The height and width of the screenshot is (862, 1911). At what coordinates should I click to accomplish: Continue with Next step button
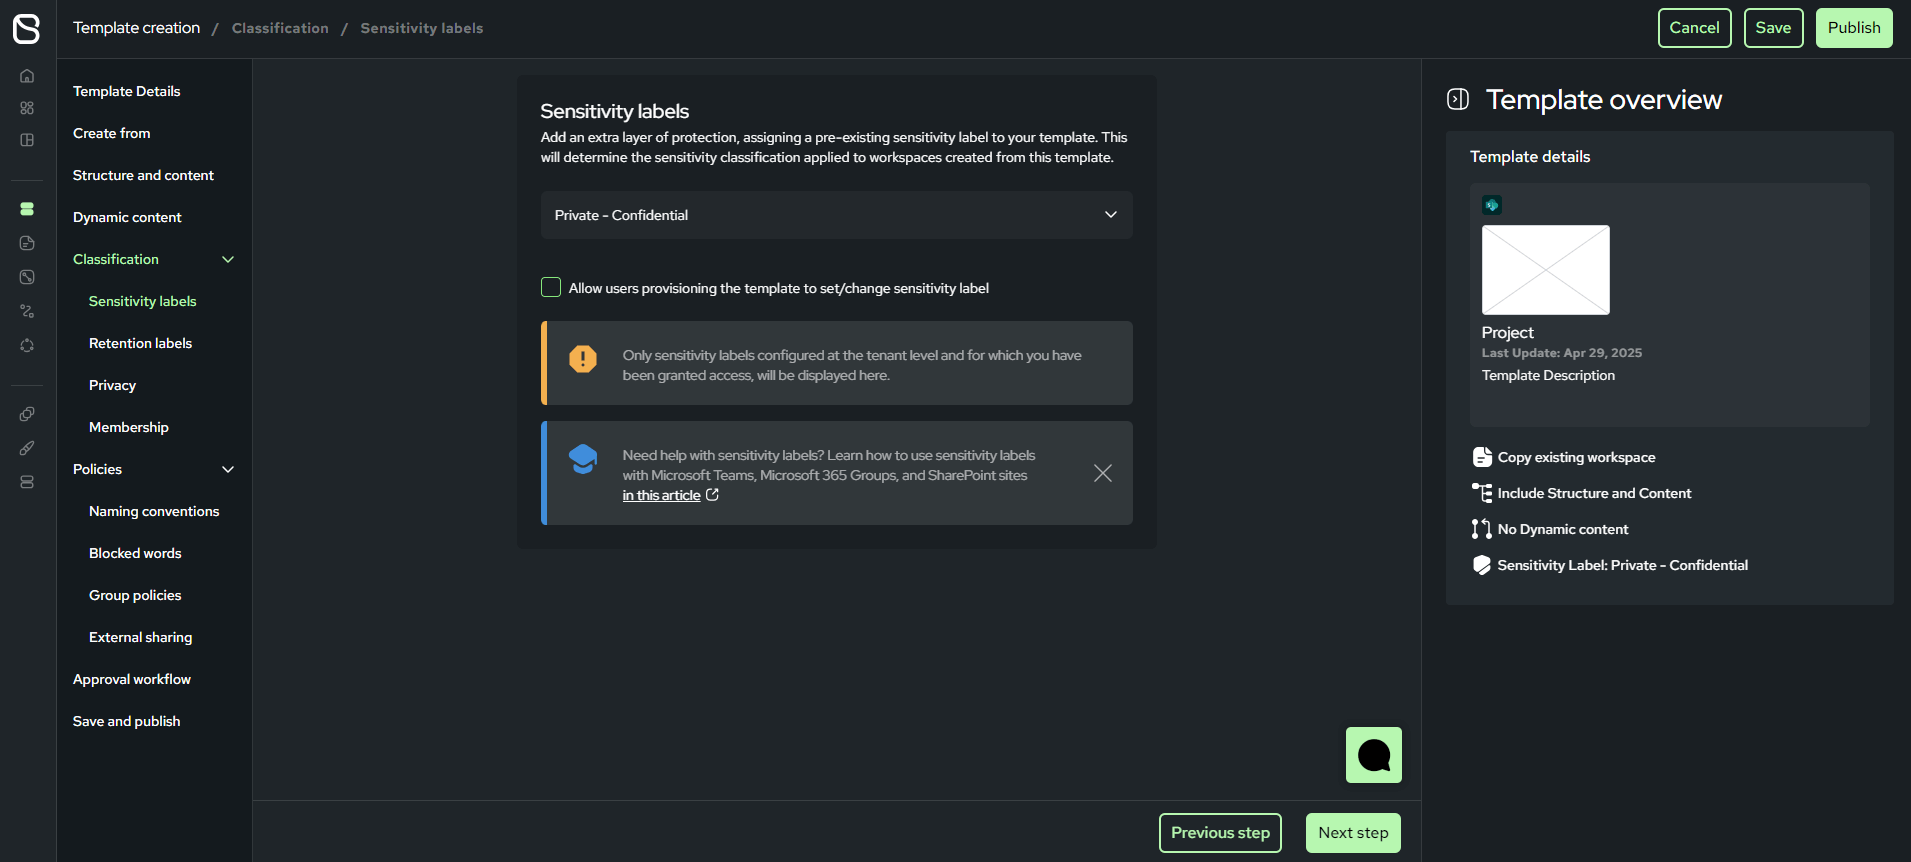pyautogui.click(x=1353, y=833)
